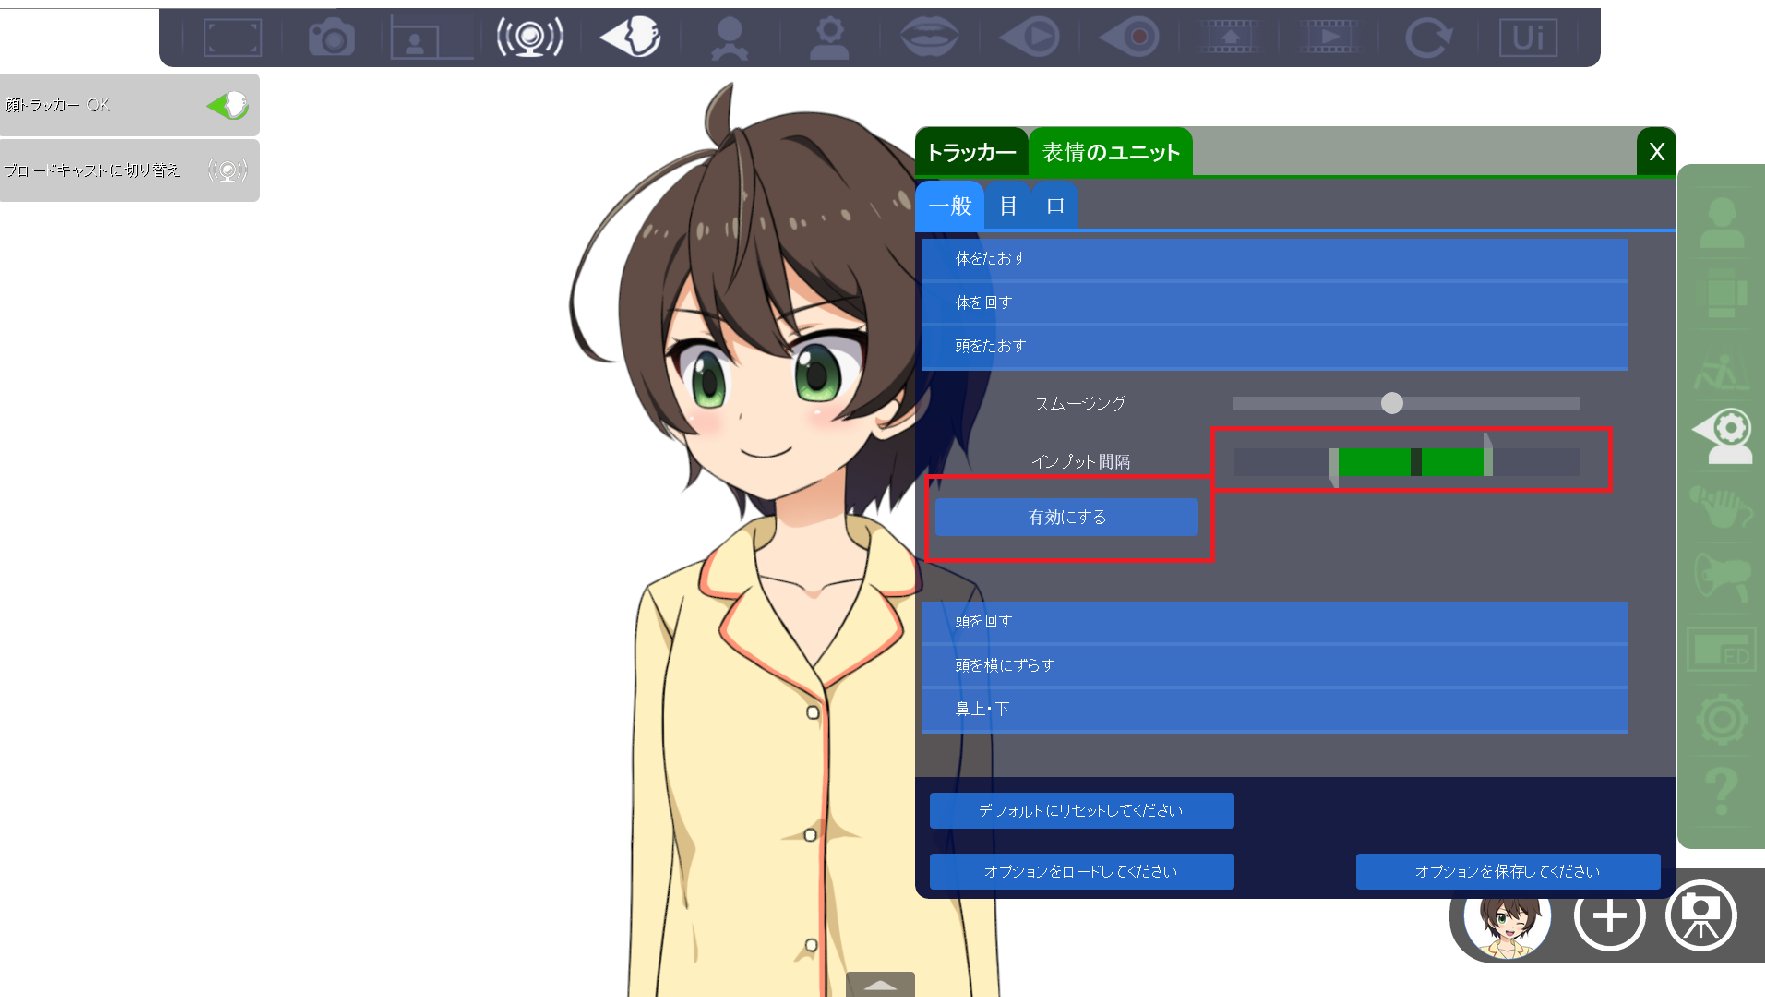Toggle webcam picture-in-picture icon

[x=431, y=38]
